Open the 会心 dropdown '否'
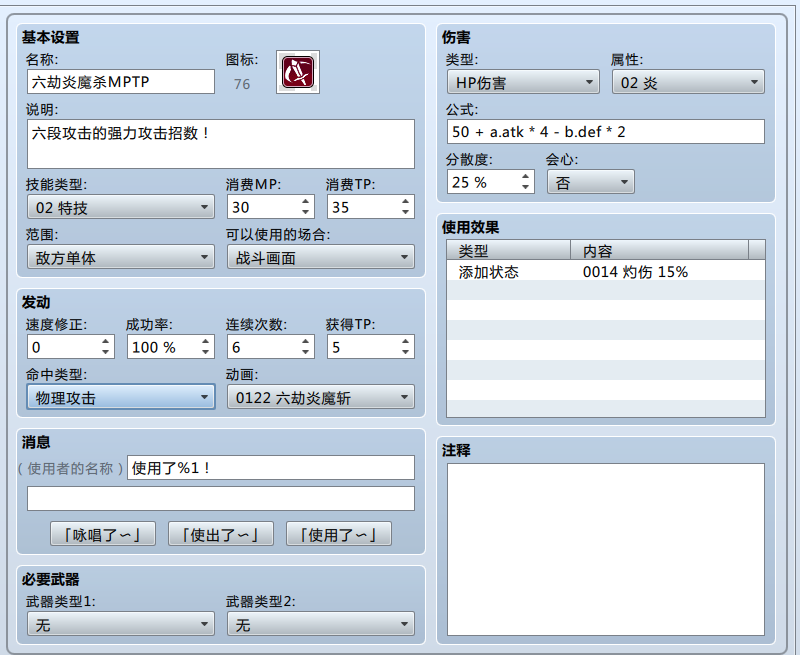This screenshot has height=655, width=800. (591, 182)
